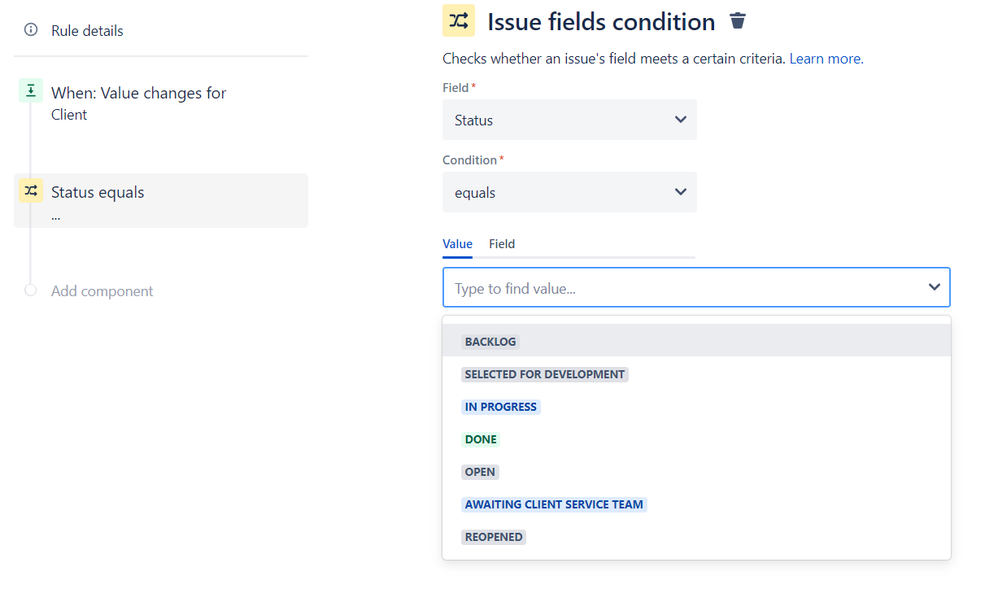Click the Rule details info icon

click(x=31, y=31)
